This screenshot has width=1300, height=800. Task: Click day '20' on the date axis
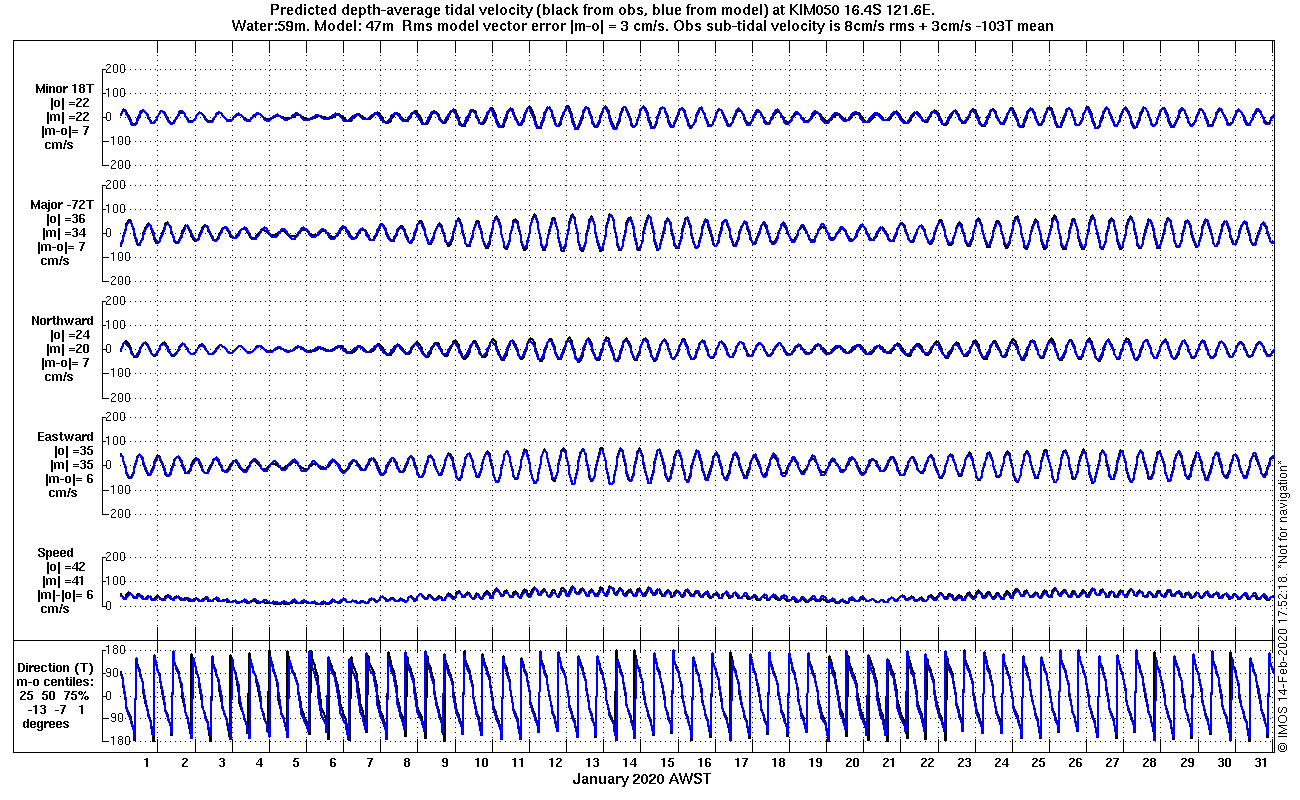(x=852, y=763)
